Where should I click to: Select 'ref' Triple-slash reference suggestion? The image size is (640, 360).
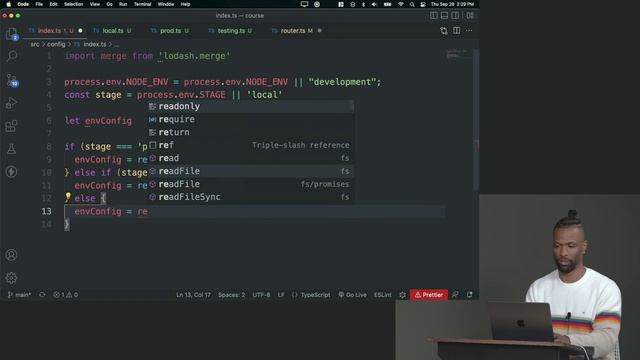pos(250,145)
